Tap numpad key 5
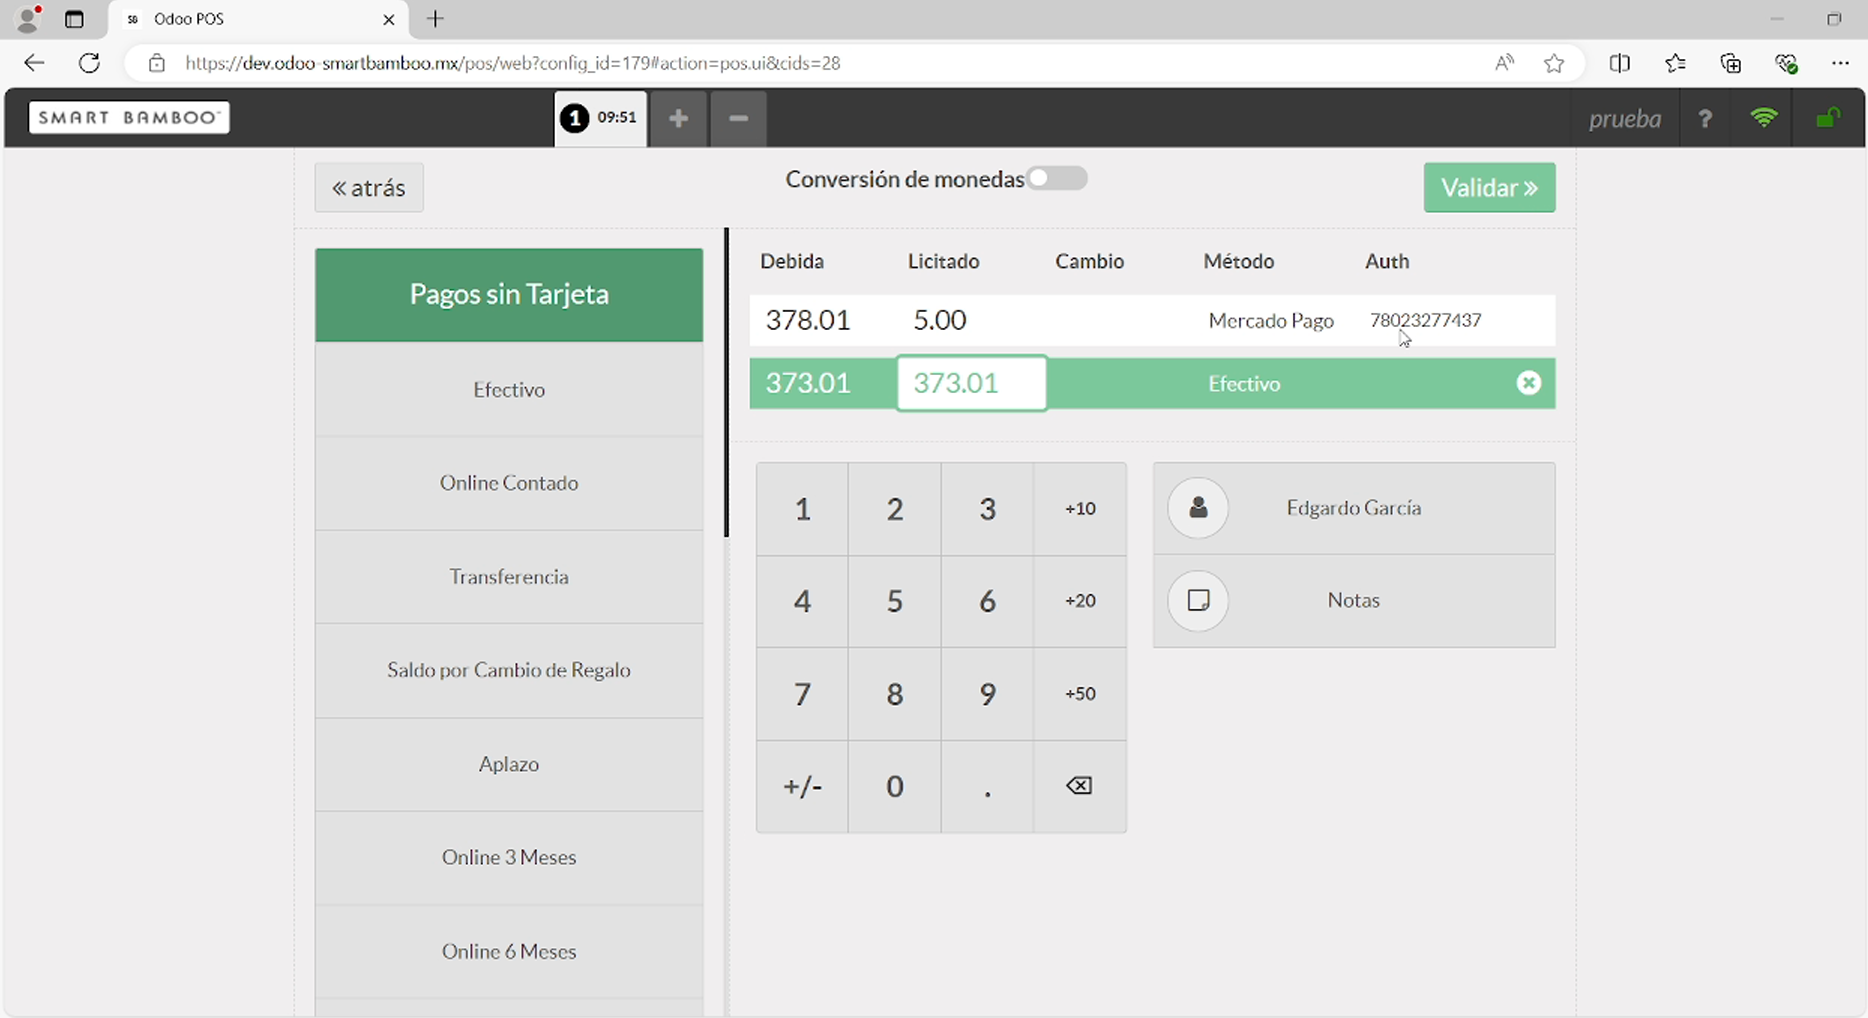This screenshot has height=1018, width=1868. click(x=895, y=601)
